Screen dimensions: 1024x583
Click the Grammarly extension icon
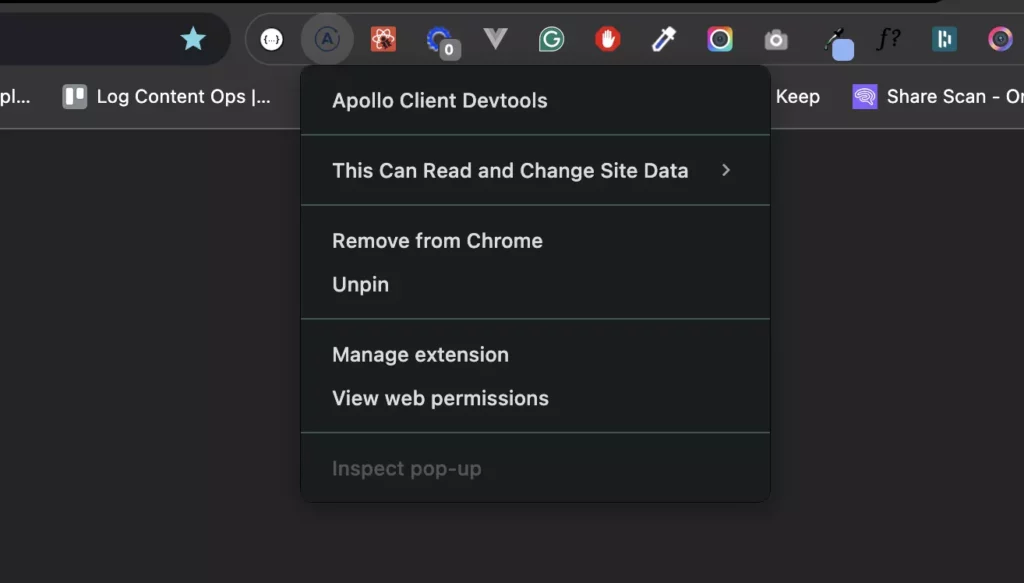pos(551,40)
